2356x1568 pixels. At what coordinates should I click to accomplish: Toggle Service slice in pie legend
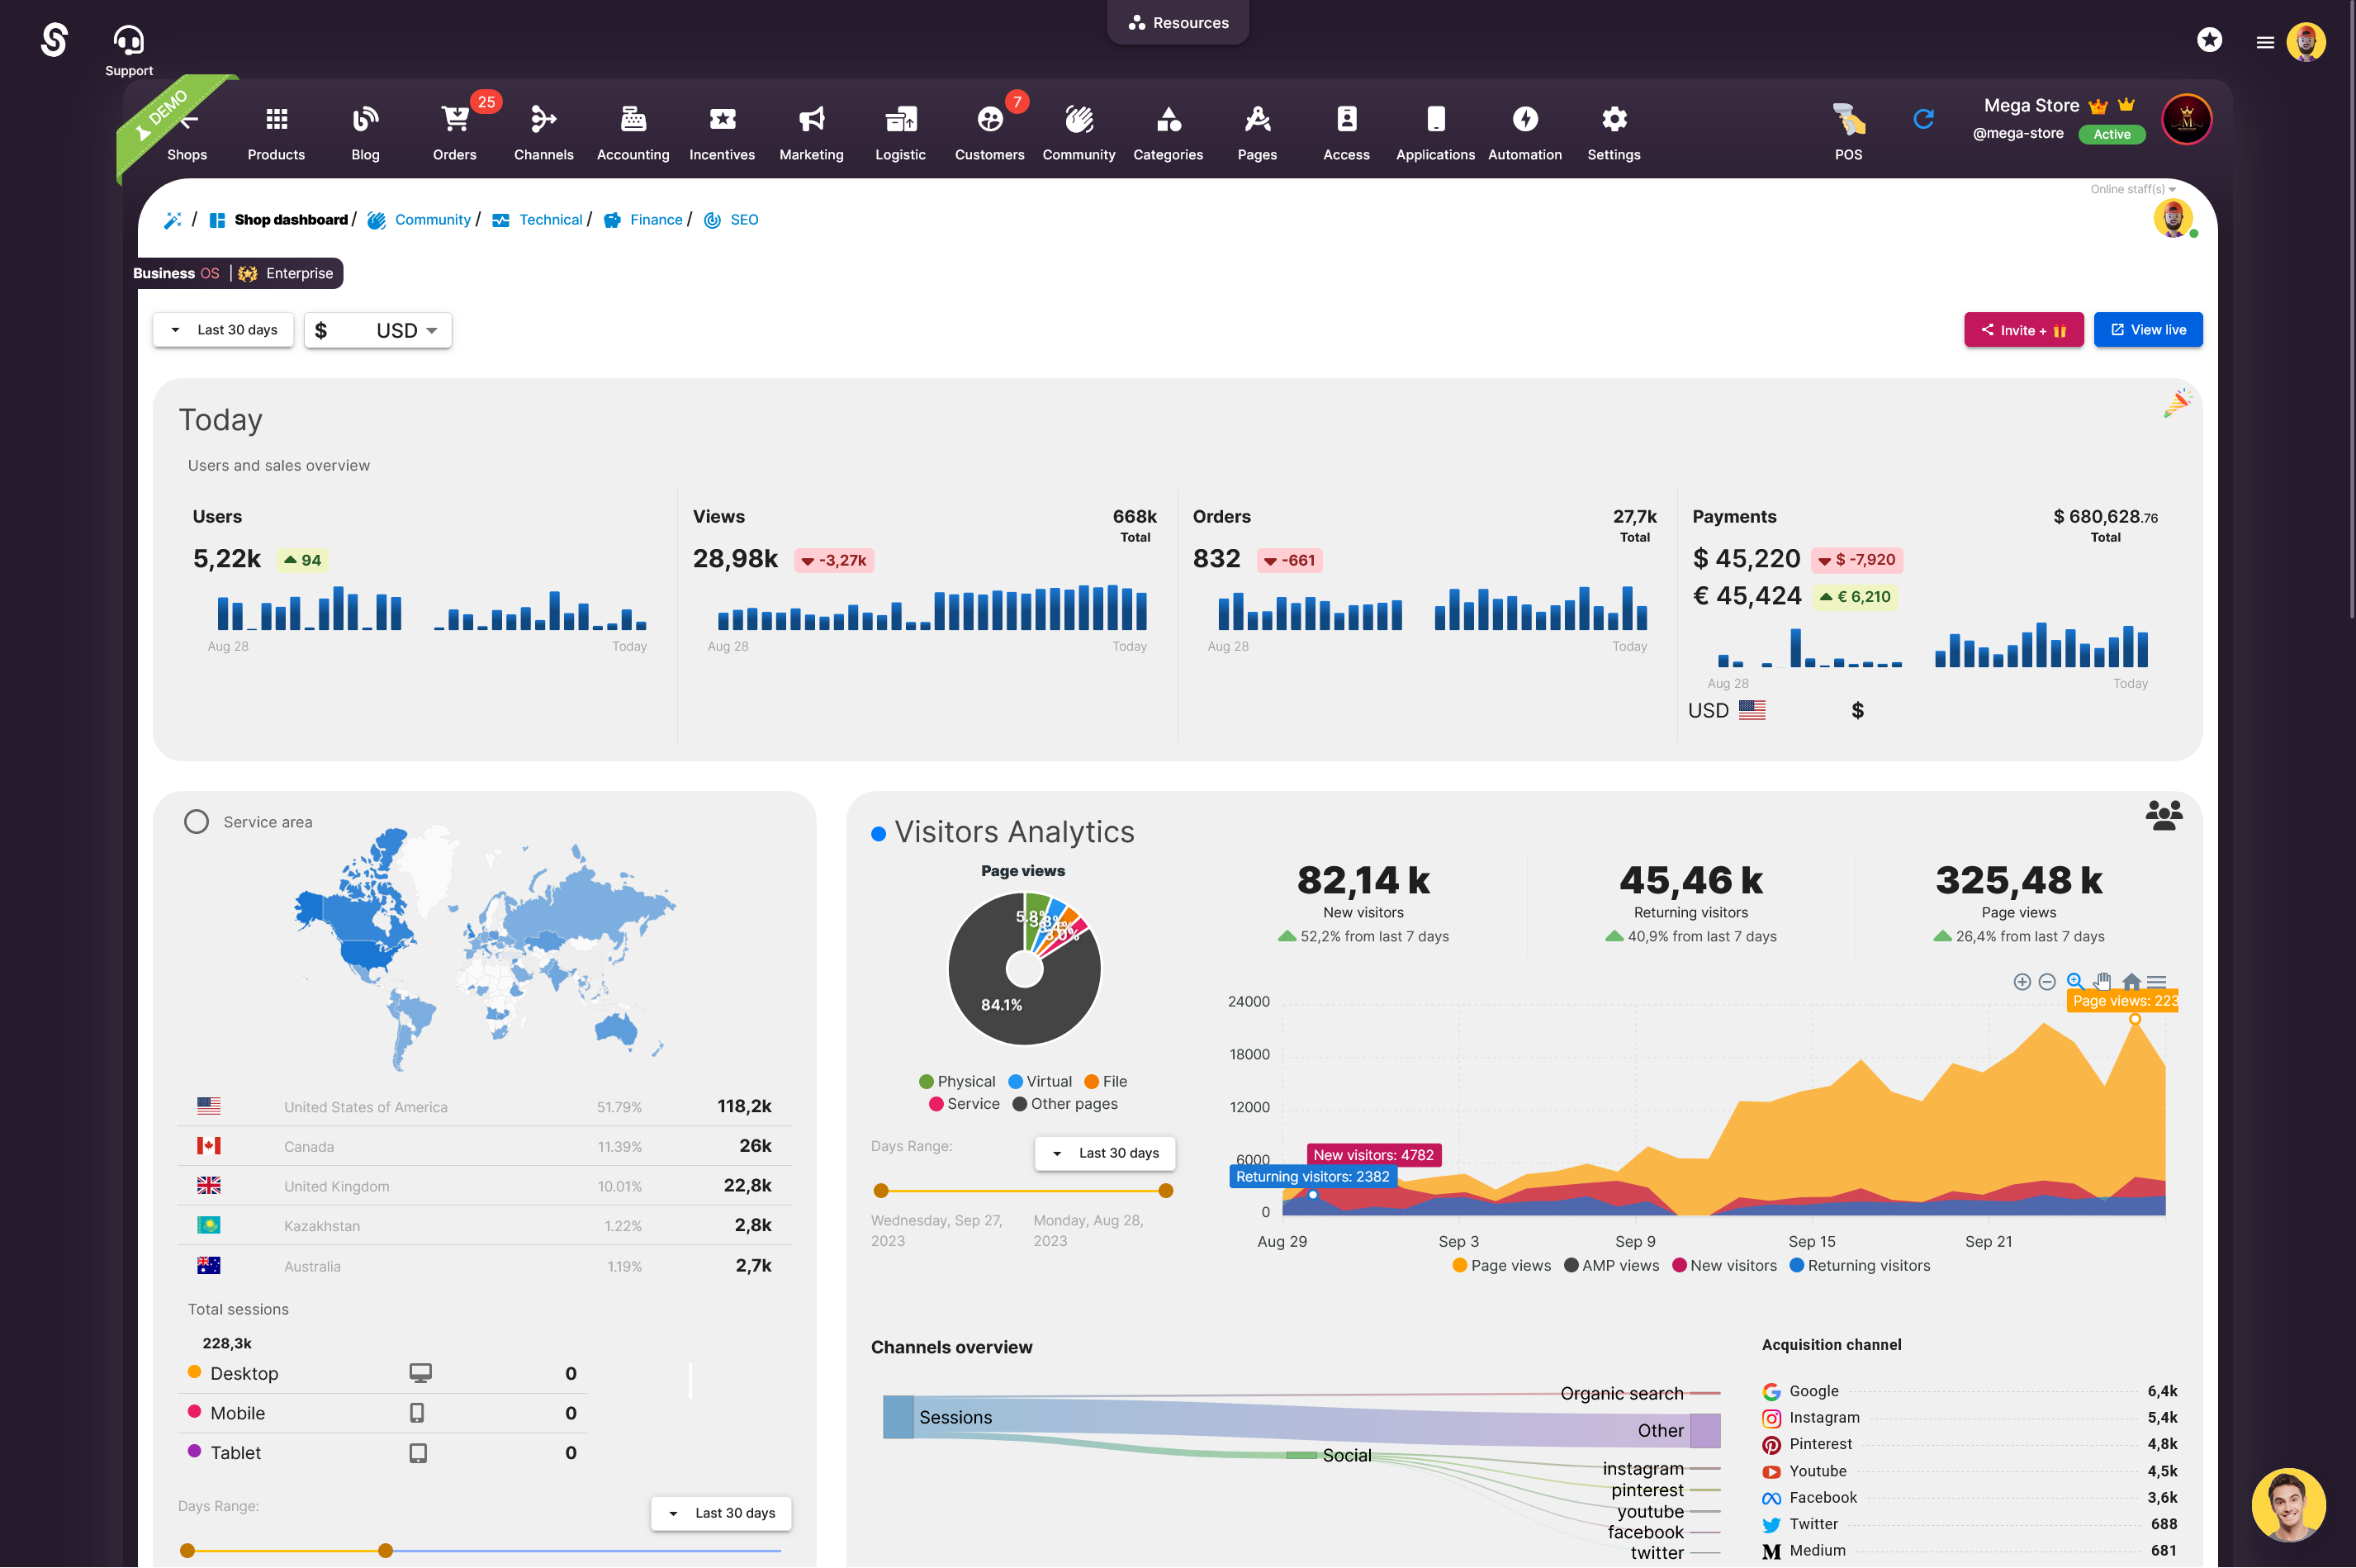pyautogui.click(x=964, y=1103)
